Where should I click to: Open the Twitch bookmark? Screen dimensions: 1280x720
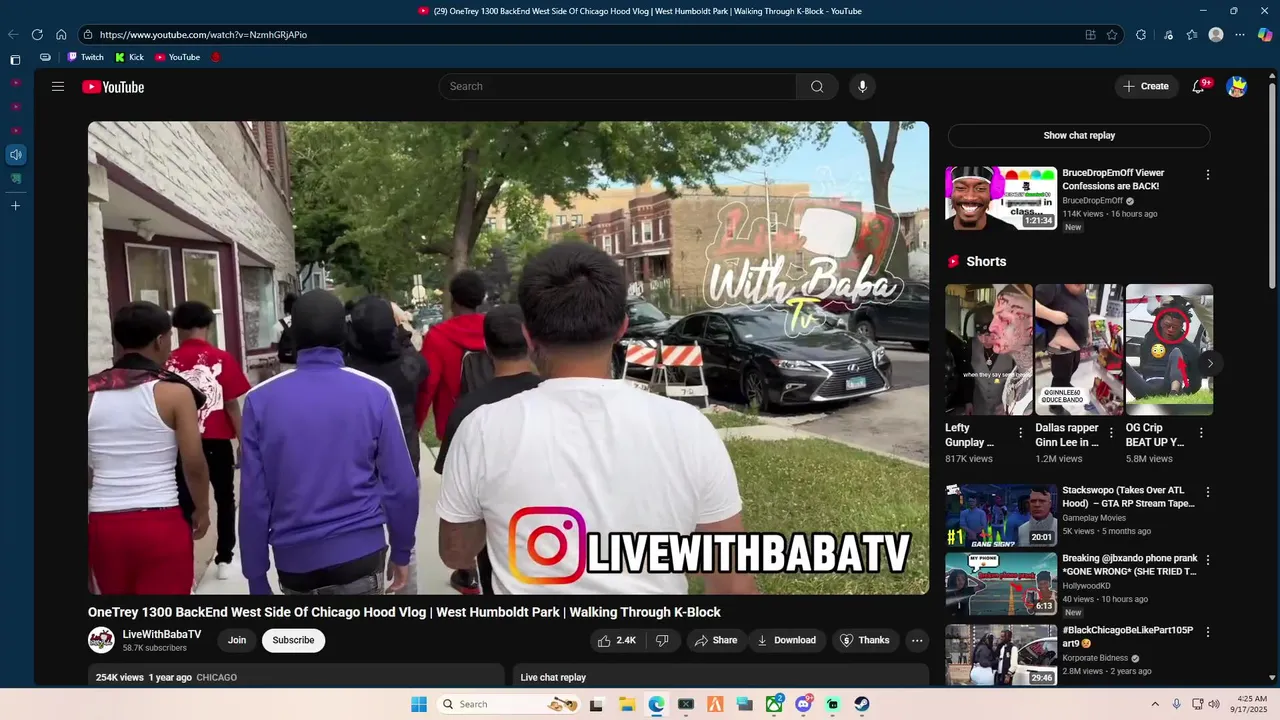(x=86, y=57)
